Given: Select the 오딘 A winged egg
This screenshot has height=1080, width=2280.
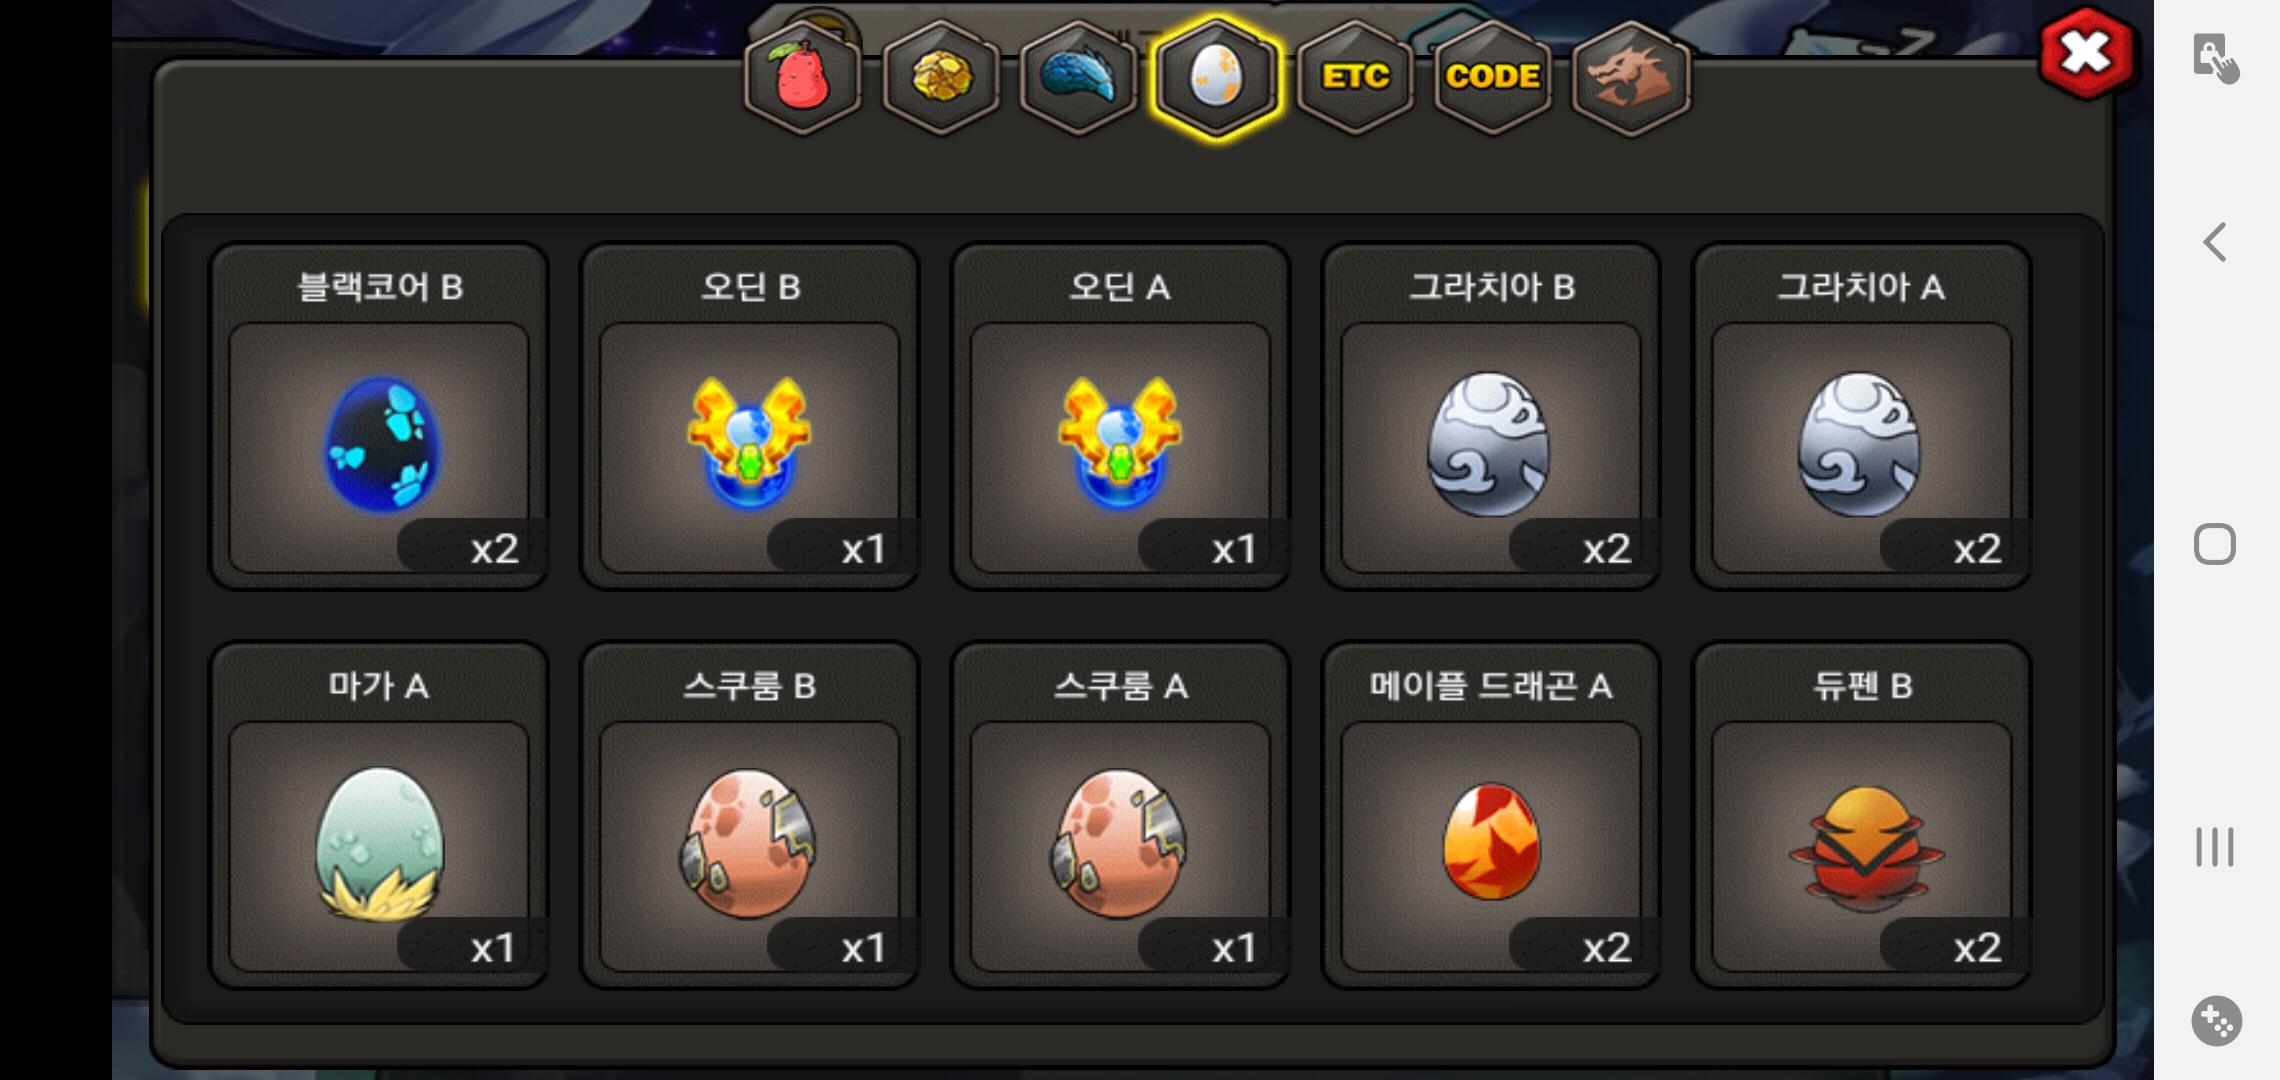Looking at the screenshot, I should point(1120,417).
